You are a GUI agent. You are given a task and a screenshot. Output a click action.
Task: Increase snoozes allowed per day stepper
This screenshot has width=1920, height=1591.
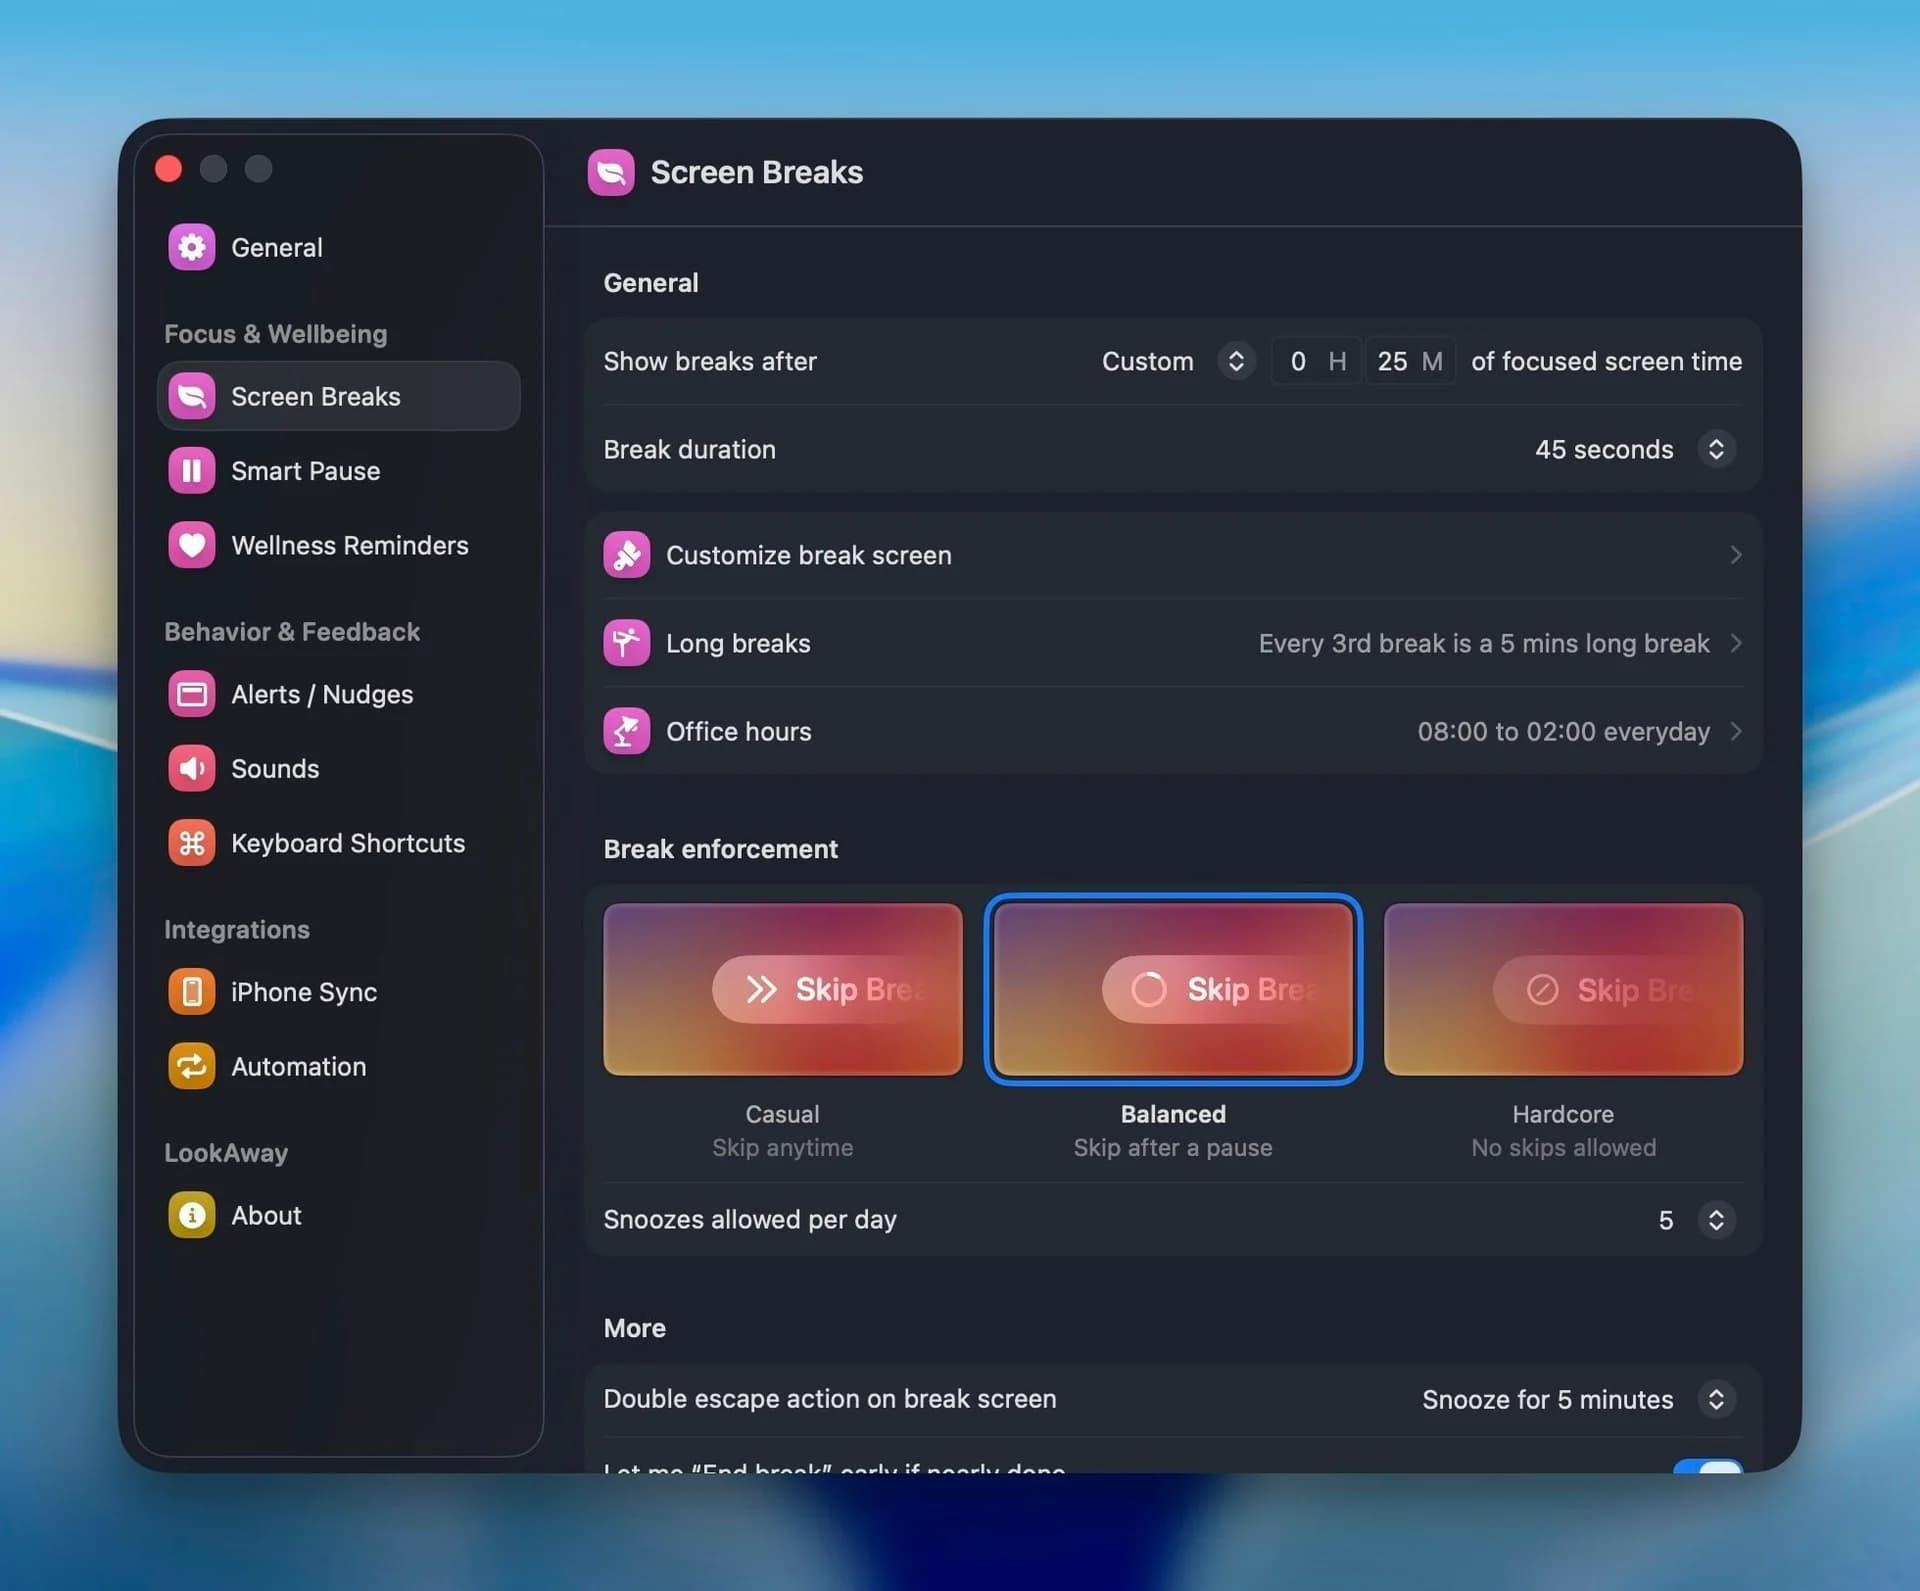coord(1717,1213)
